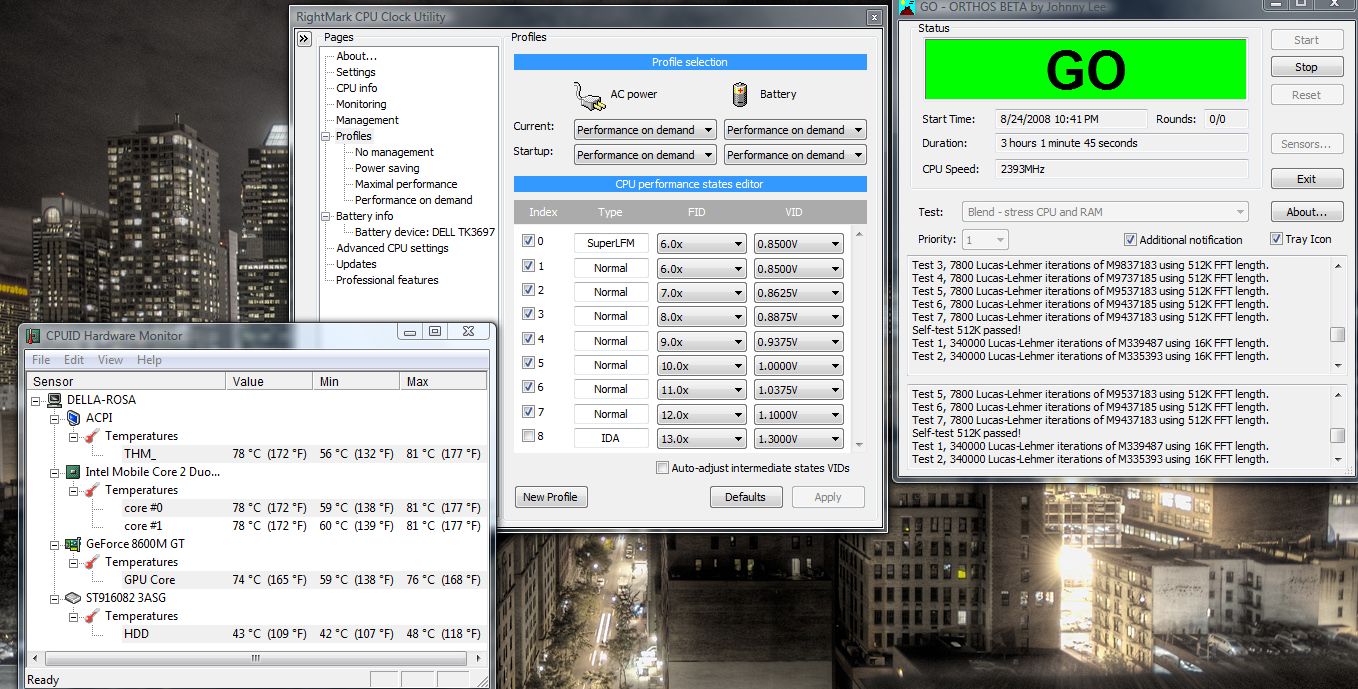This screenshot has width=1358, height=689.
Task: Open the View menu in Hardware Monitor
Action: [111, 360]
